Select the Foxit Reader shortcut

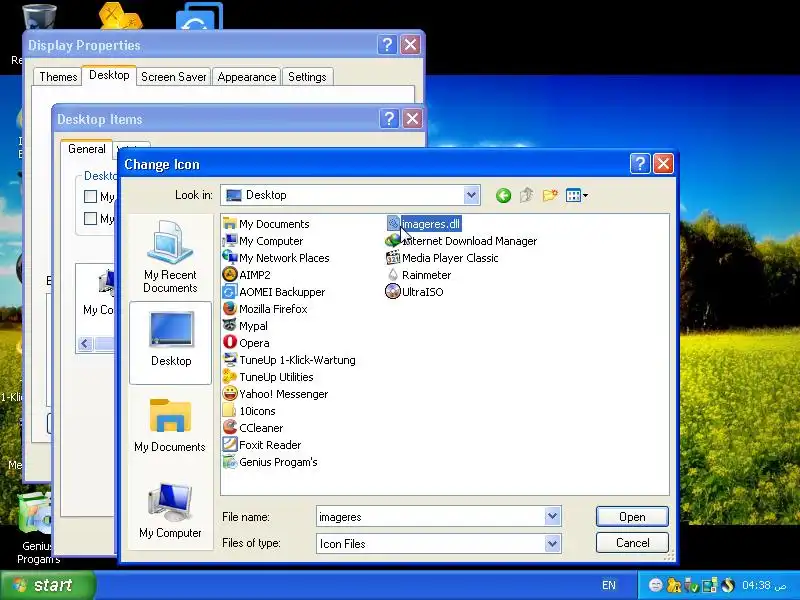coord(262,445)
